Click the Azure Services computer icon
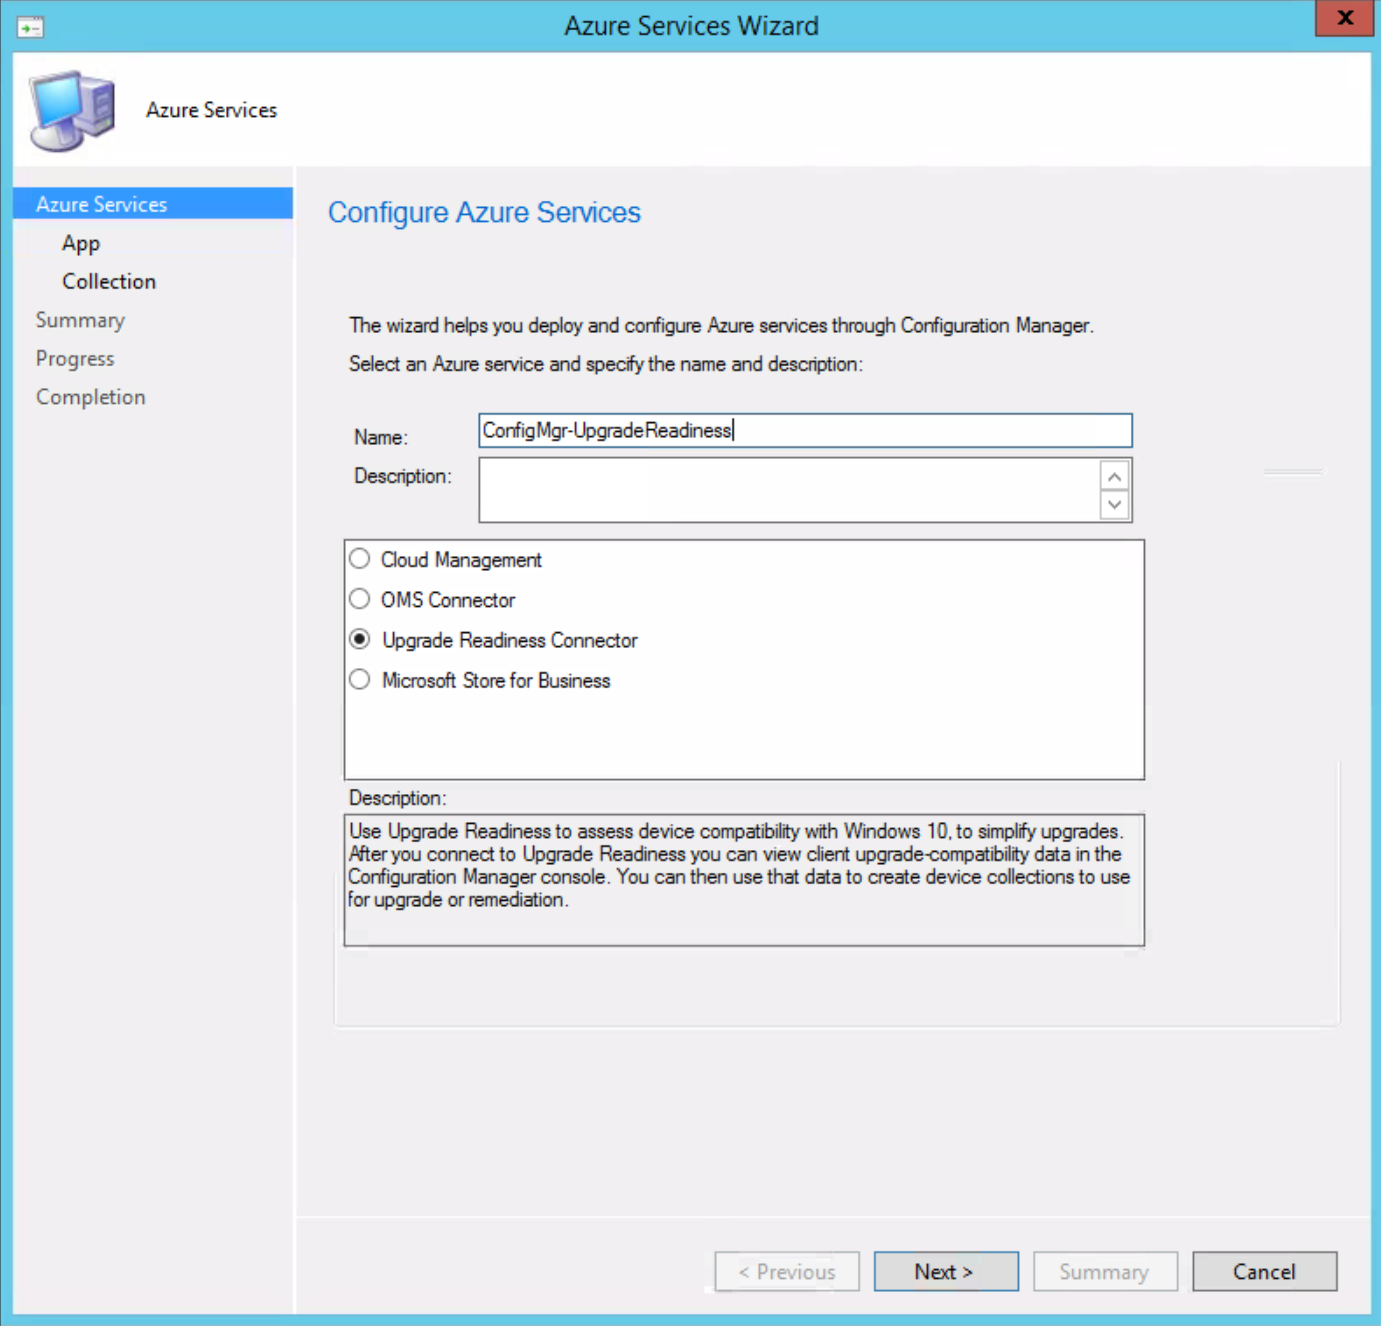The width and height of the screenshot is (1381, 1326). [72, 110]
